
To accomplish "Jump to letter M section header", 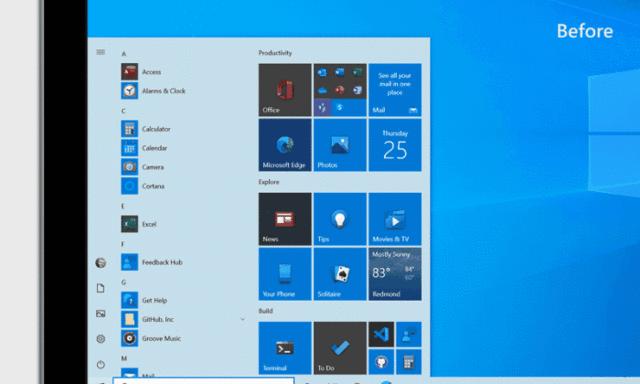I will (x=124, y=358).
